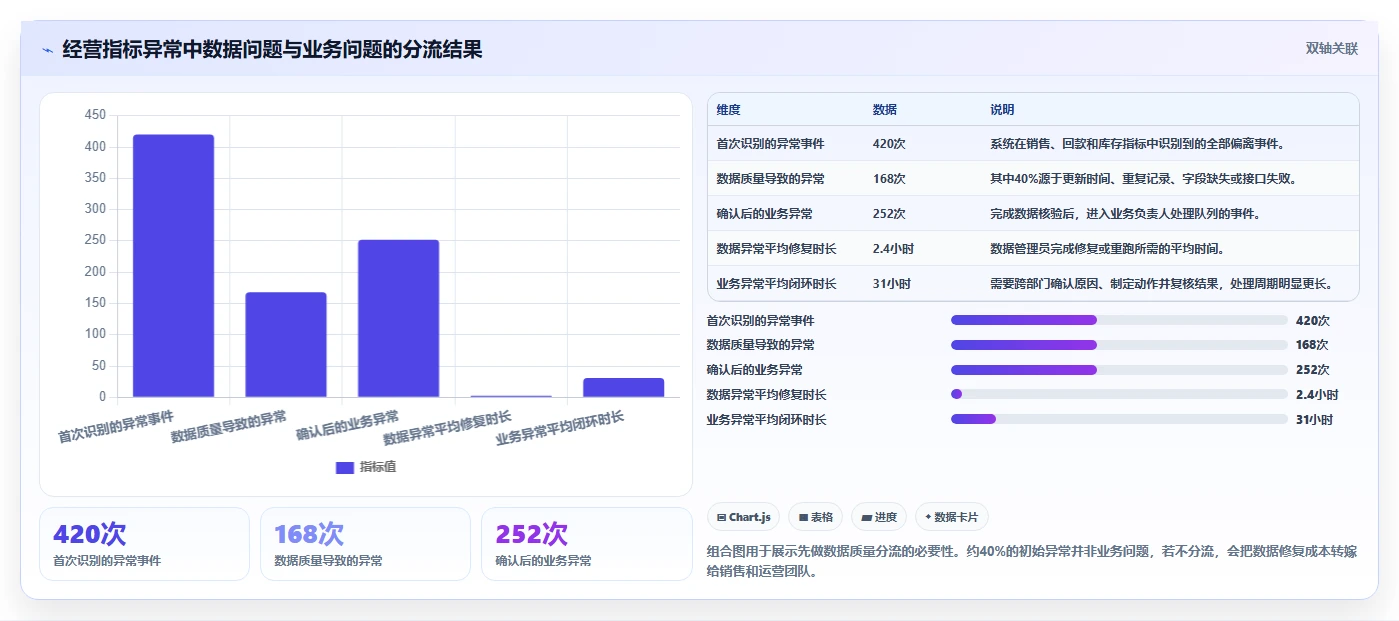Click the 420次 progress bar
Screen dimensions: 1399x621
1119,320
